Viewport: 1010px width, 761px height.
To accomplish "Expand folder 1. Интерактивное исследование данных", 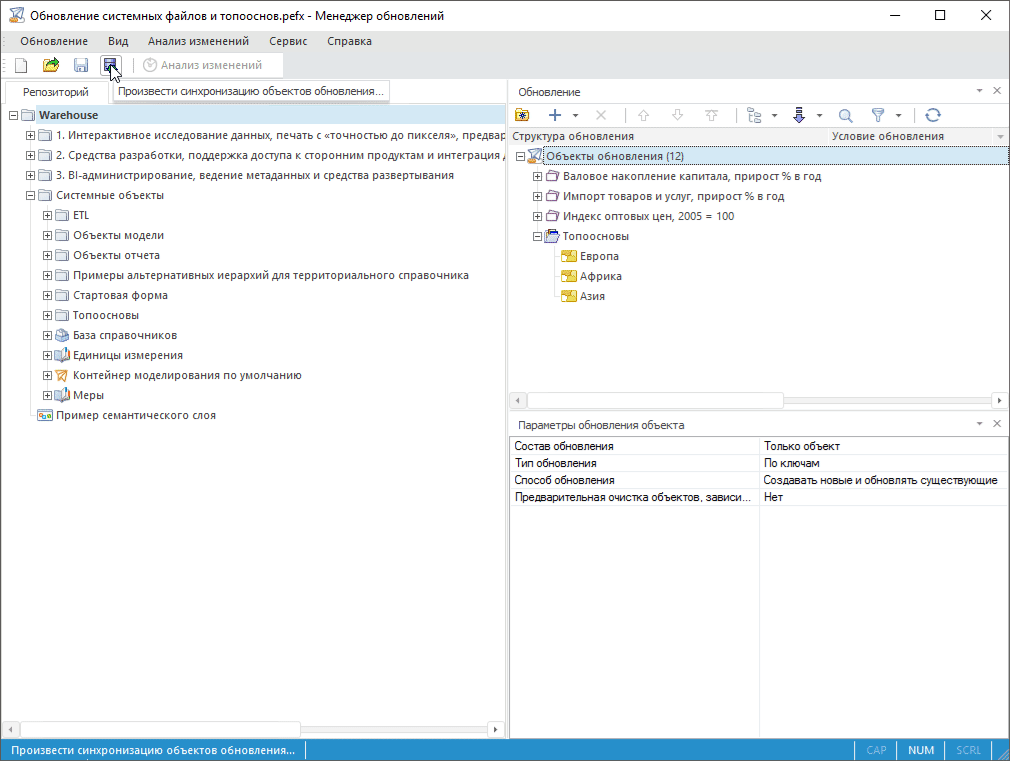I will (30, 135).
